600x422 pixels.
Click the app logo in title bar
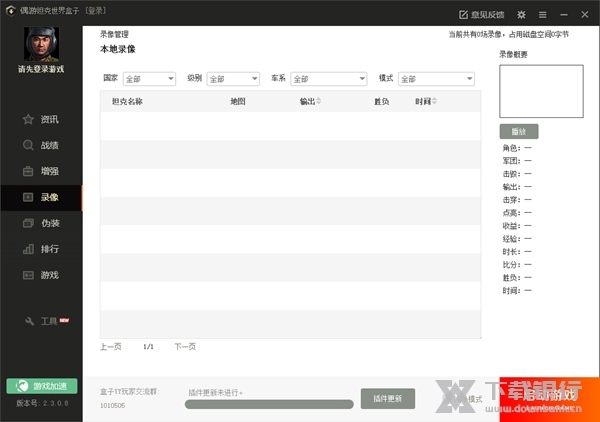tap(10, 11)
